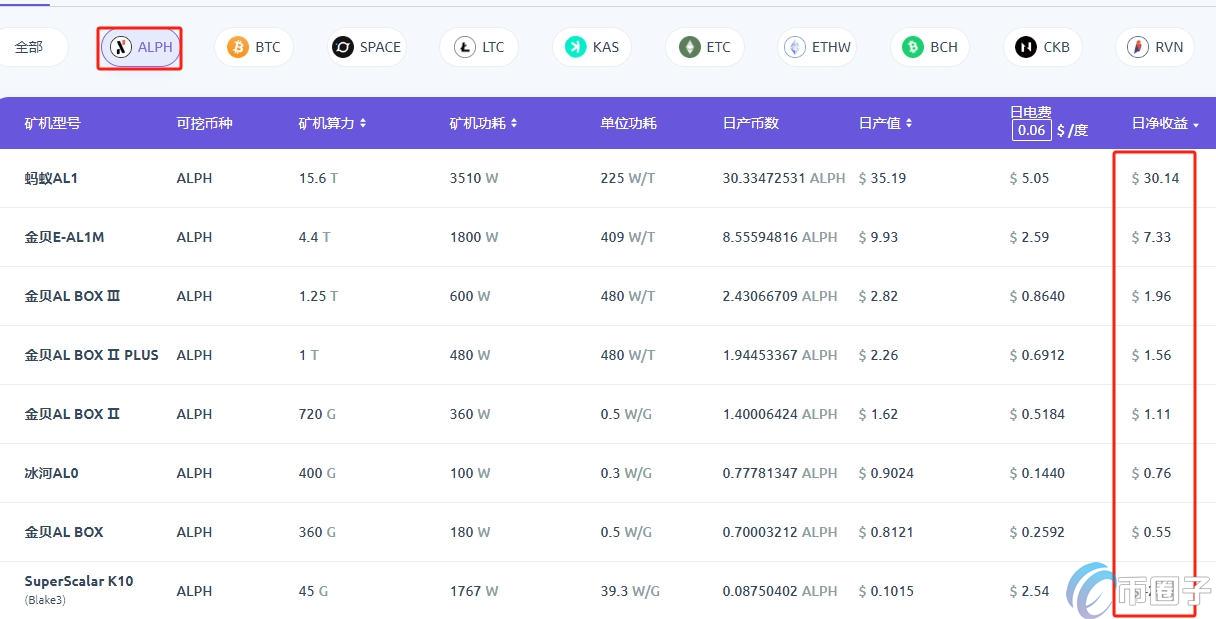Screen dimensions: 1216x619
Task: Sort the table by 日净收益
Action: (1166, 123)
